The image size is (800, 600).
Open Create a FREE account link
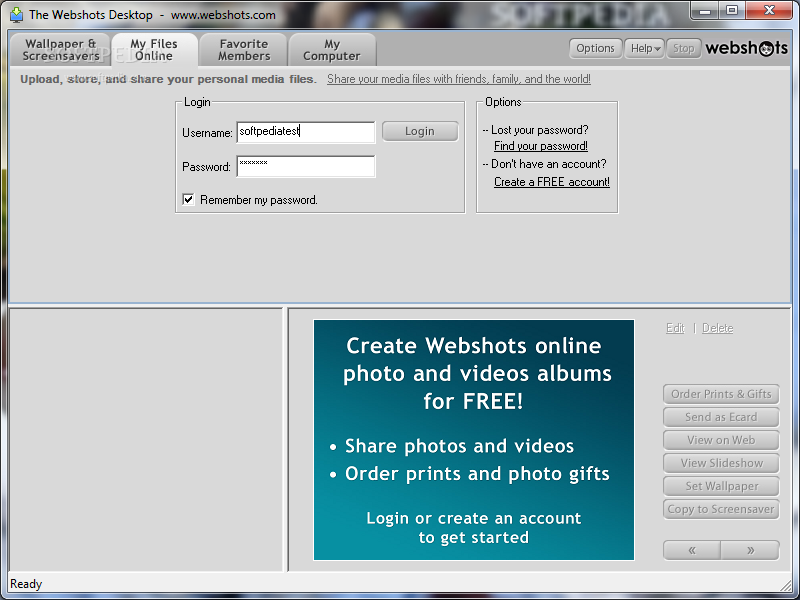point(552,182)
